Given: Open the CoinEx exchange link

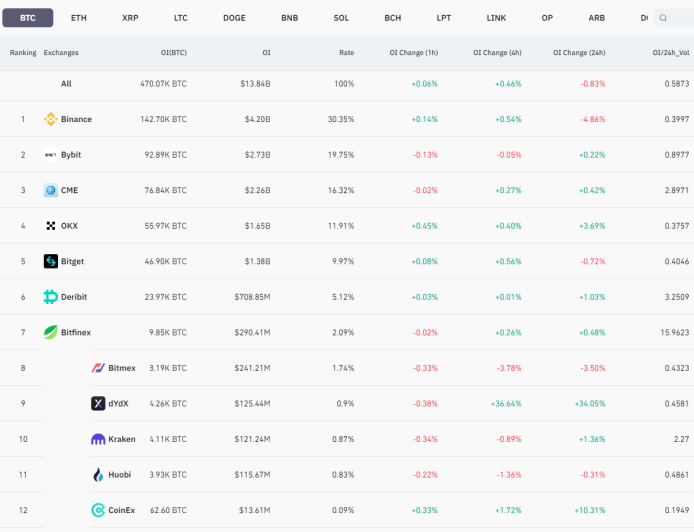Looking at the screenshot, I should 121,510.
